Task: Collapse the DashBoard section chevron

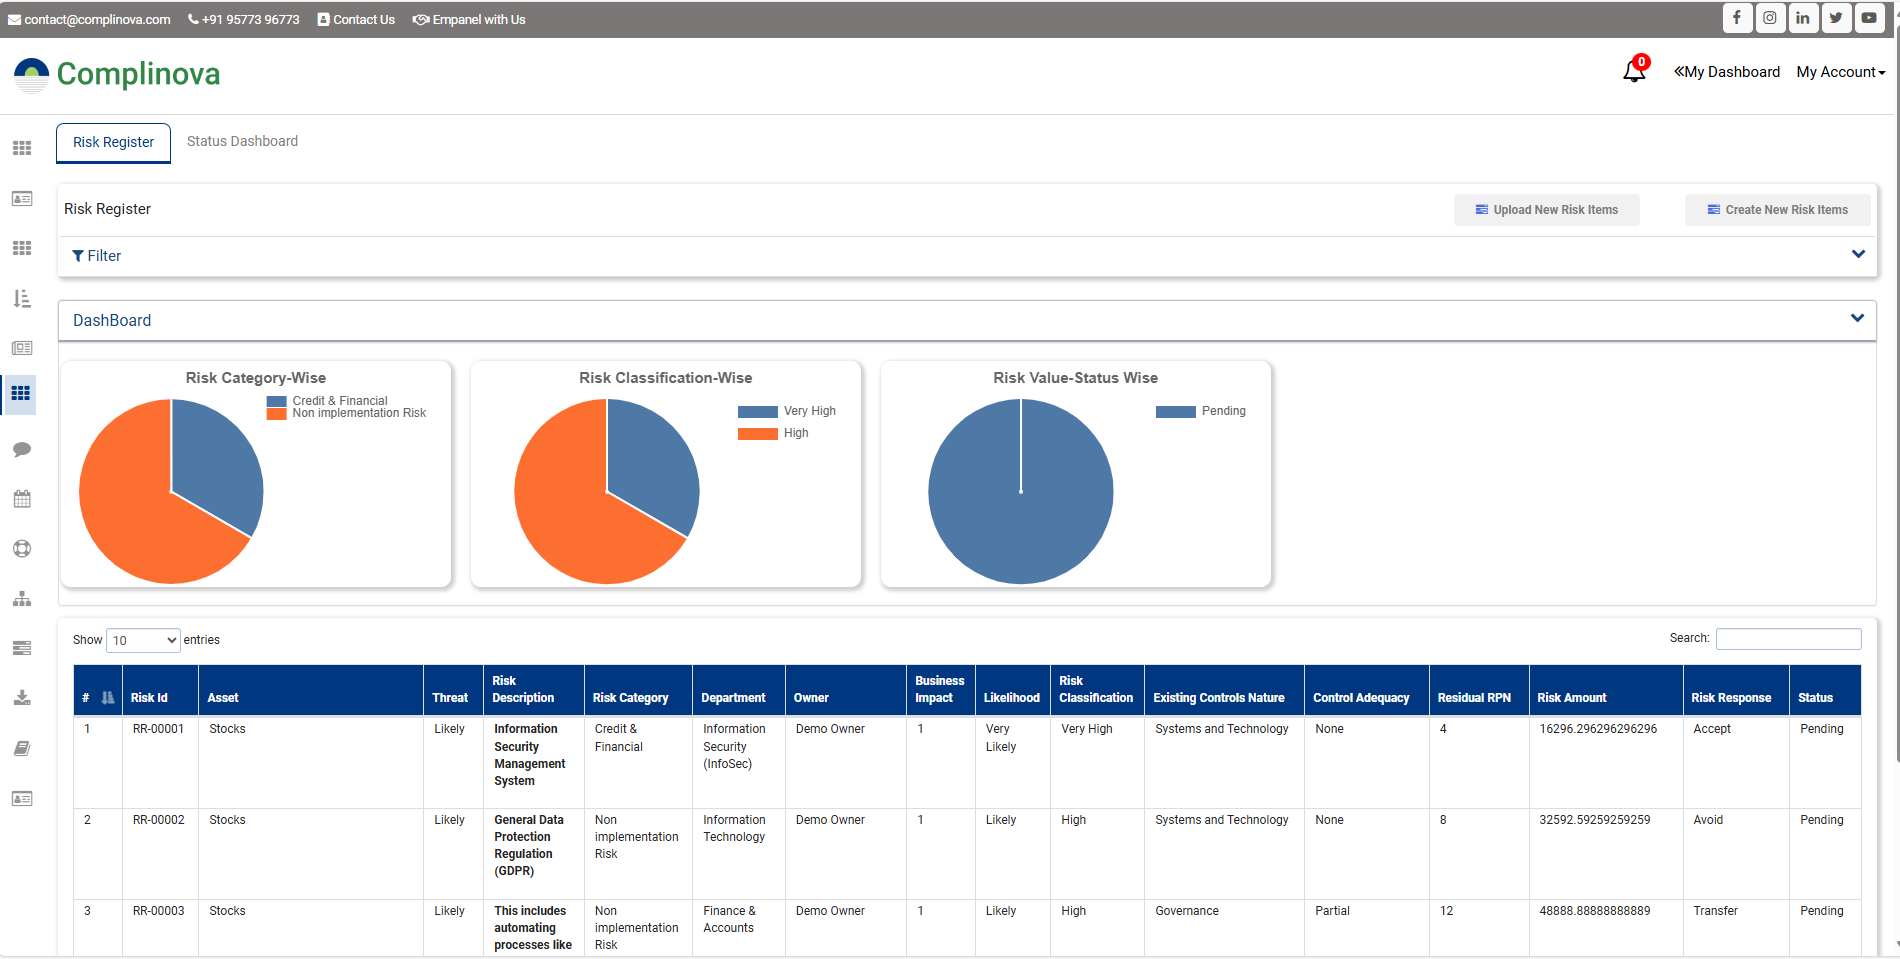Action: [x=1857, y=318]
